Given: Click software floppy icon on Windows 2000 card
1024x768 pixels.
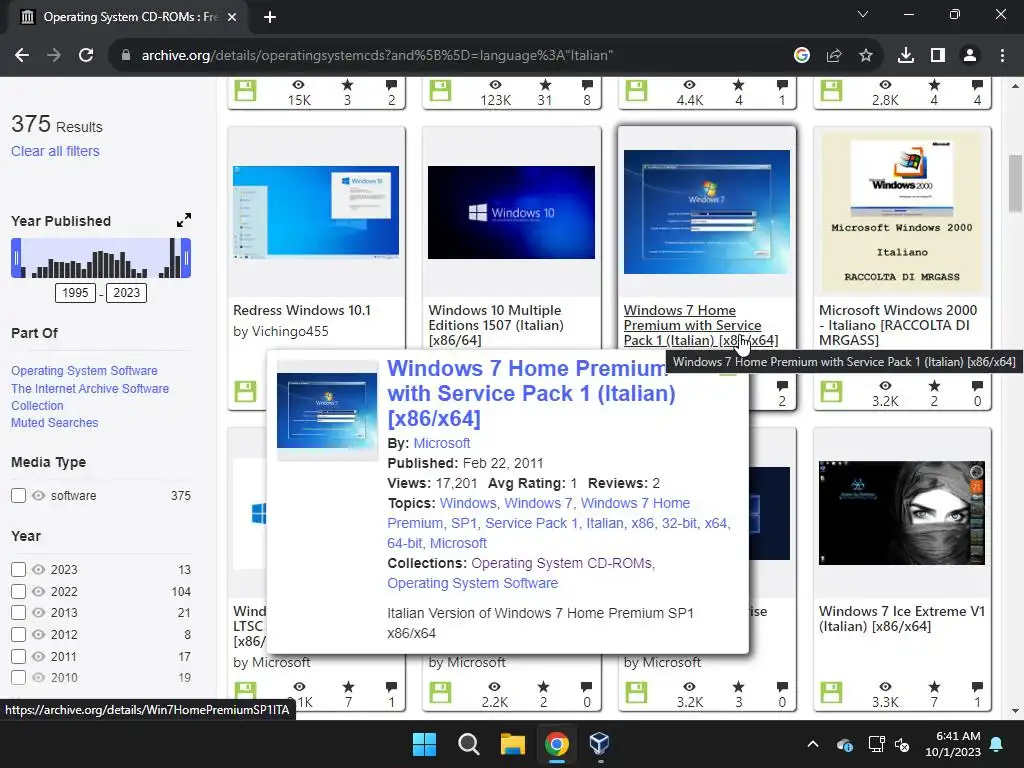Looking at the screenshot, I should [831, 392].
